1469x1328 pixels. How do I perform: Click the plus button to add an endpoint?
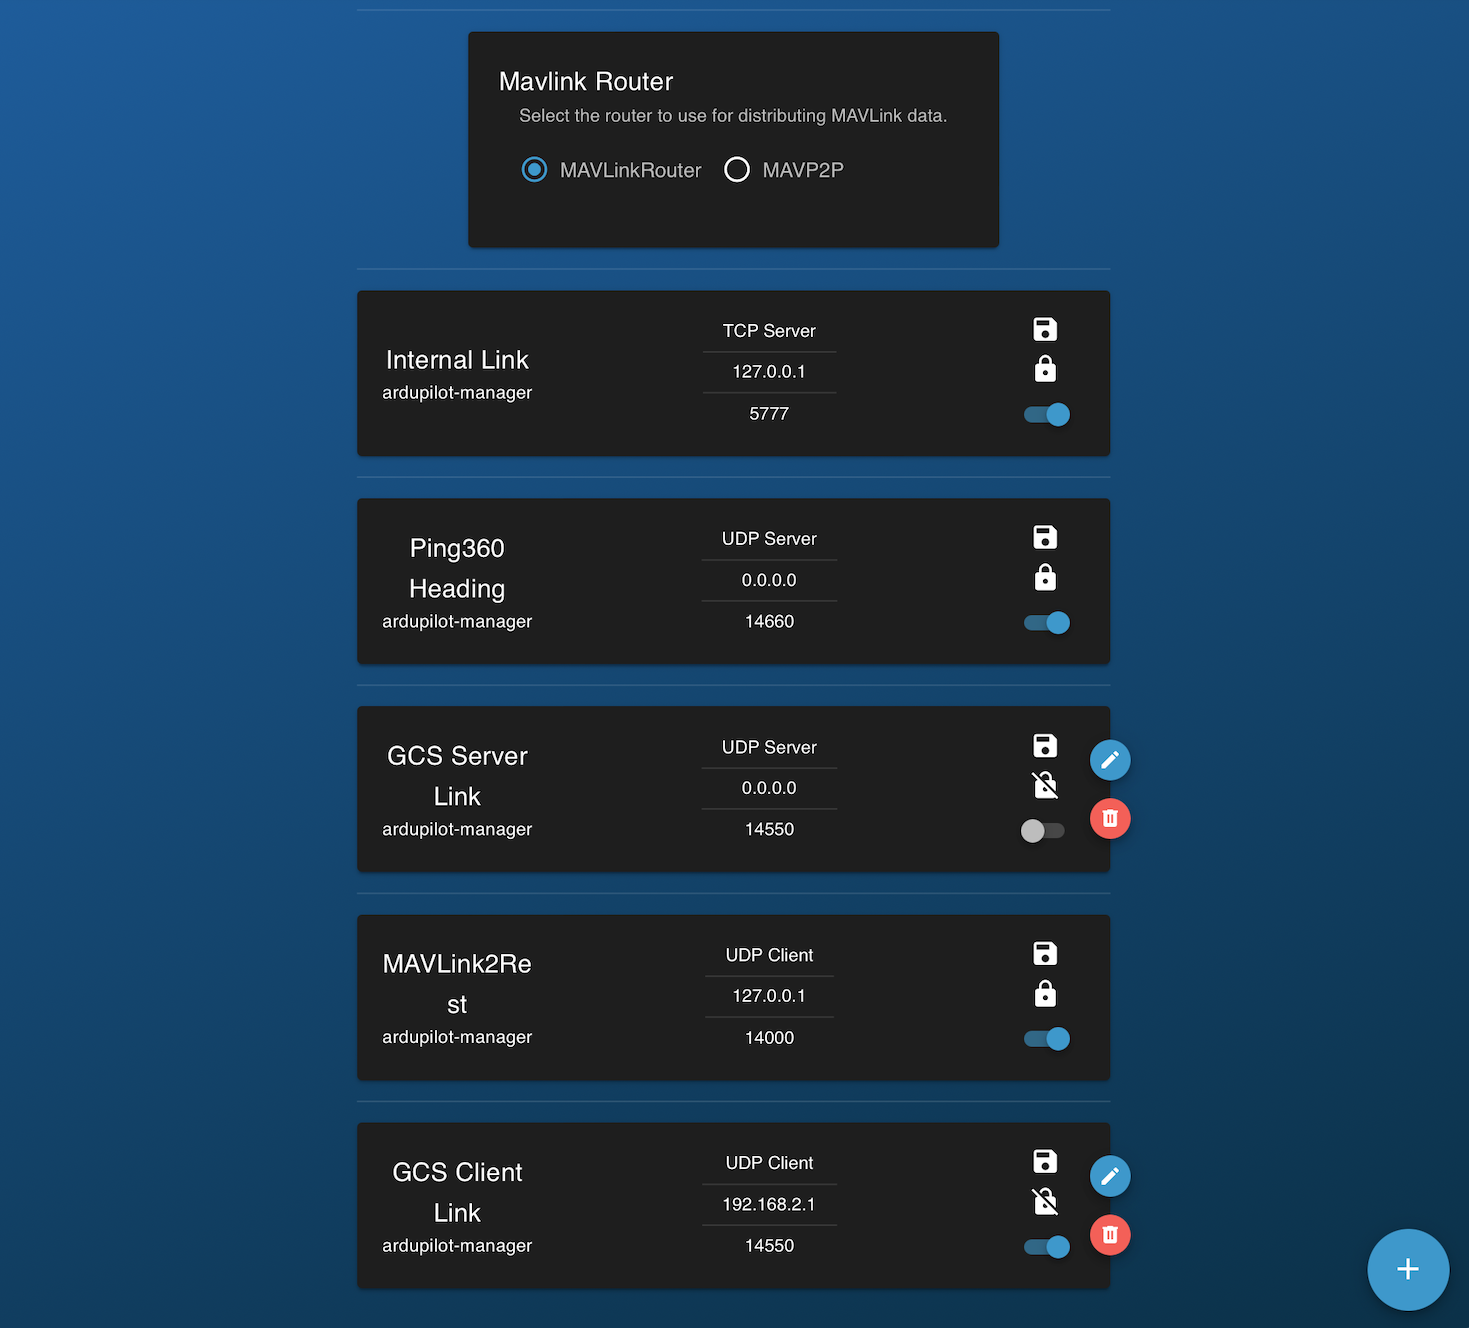[x=1408, y=1270]
